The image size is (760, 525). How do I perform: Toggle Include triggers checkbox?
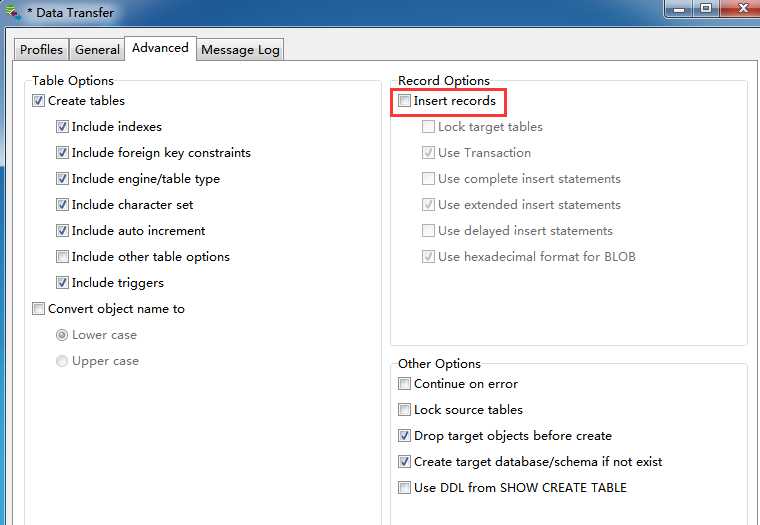62,283
